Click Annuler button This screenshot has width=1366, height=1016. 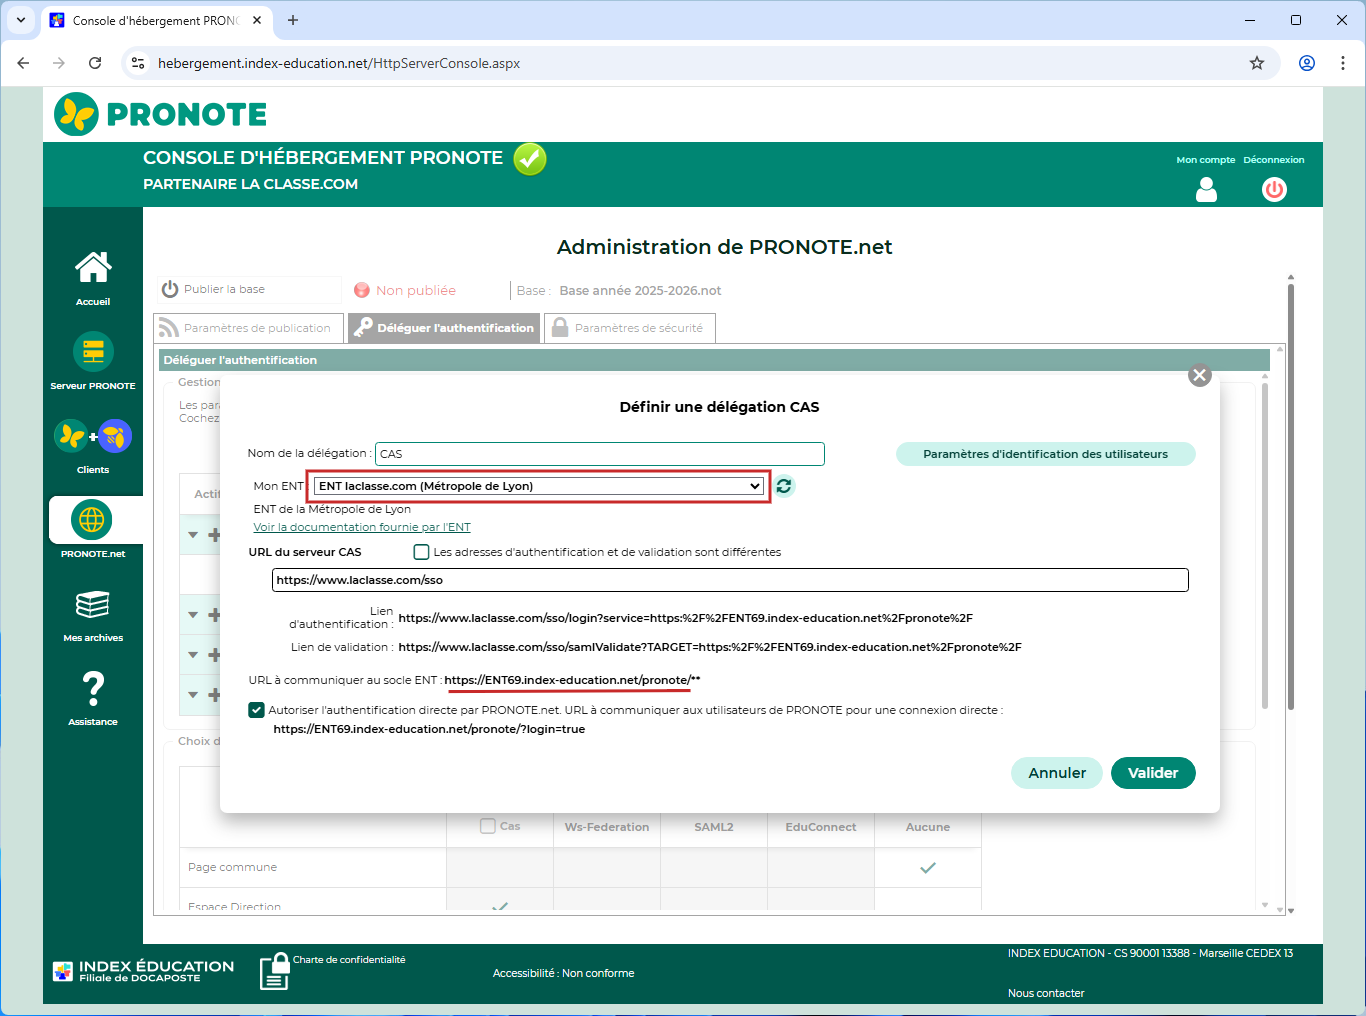coord(1057,773)
